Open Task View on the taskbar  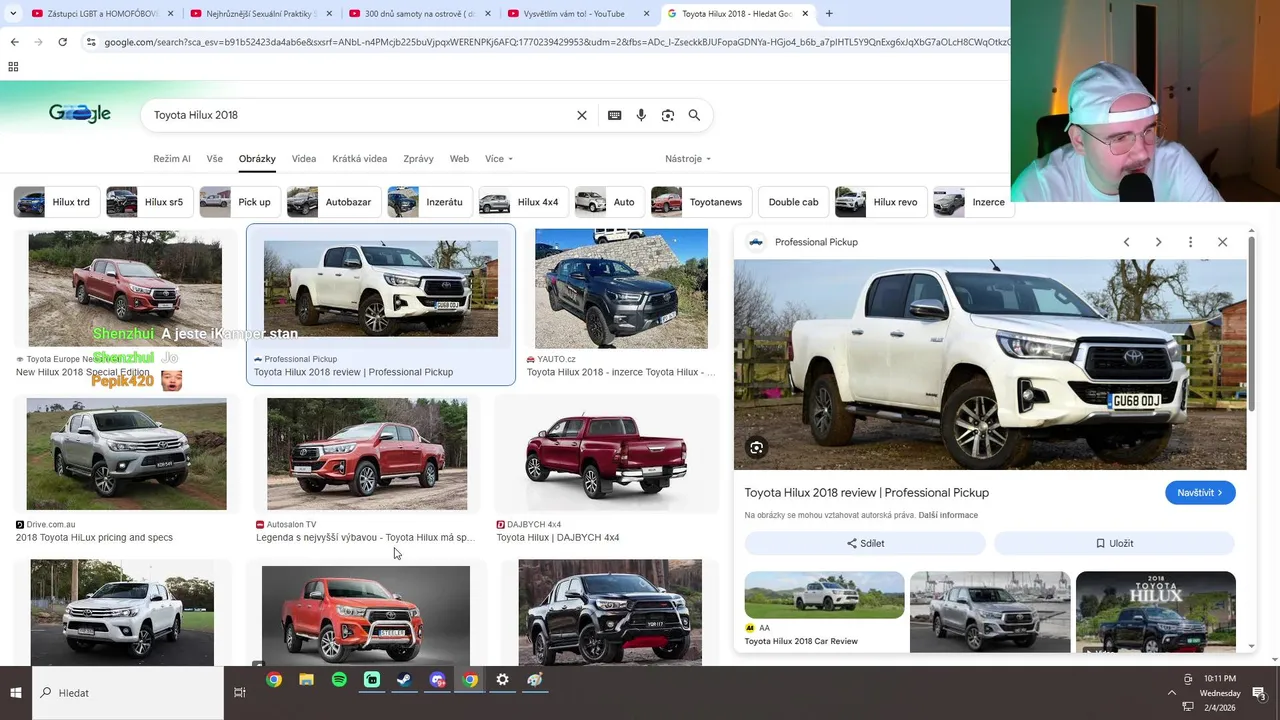coord(239,693)
